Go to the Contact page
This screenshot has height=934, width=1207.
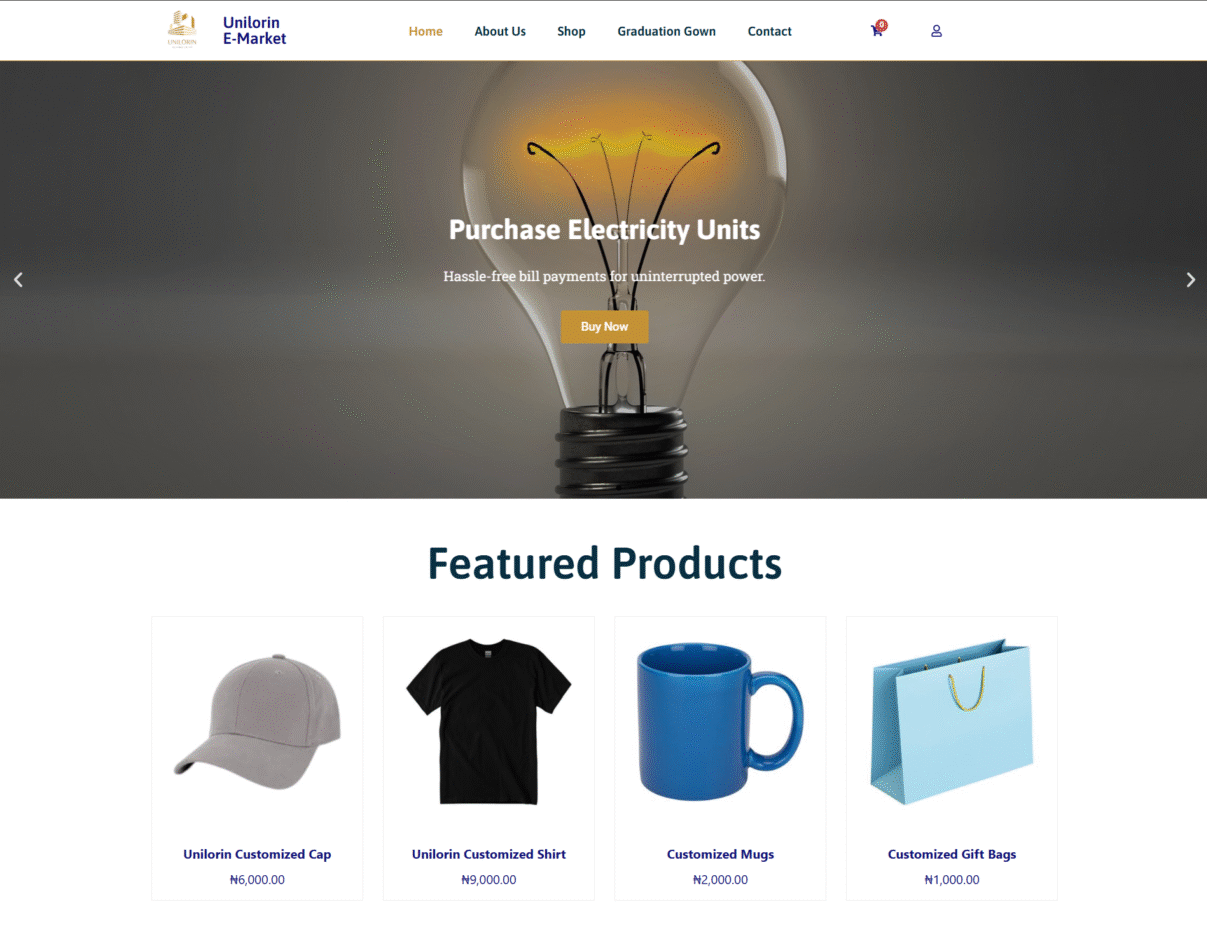(x=770, y=31)
